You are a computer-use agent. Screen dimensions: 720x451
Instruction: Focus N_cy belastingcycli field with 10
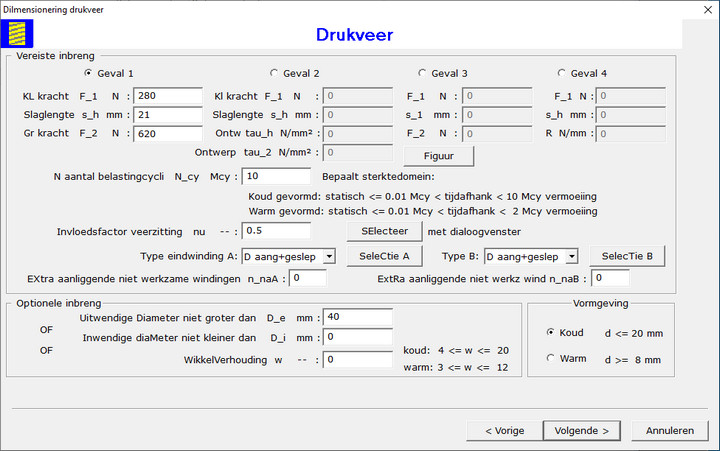point(276,176)
